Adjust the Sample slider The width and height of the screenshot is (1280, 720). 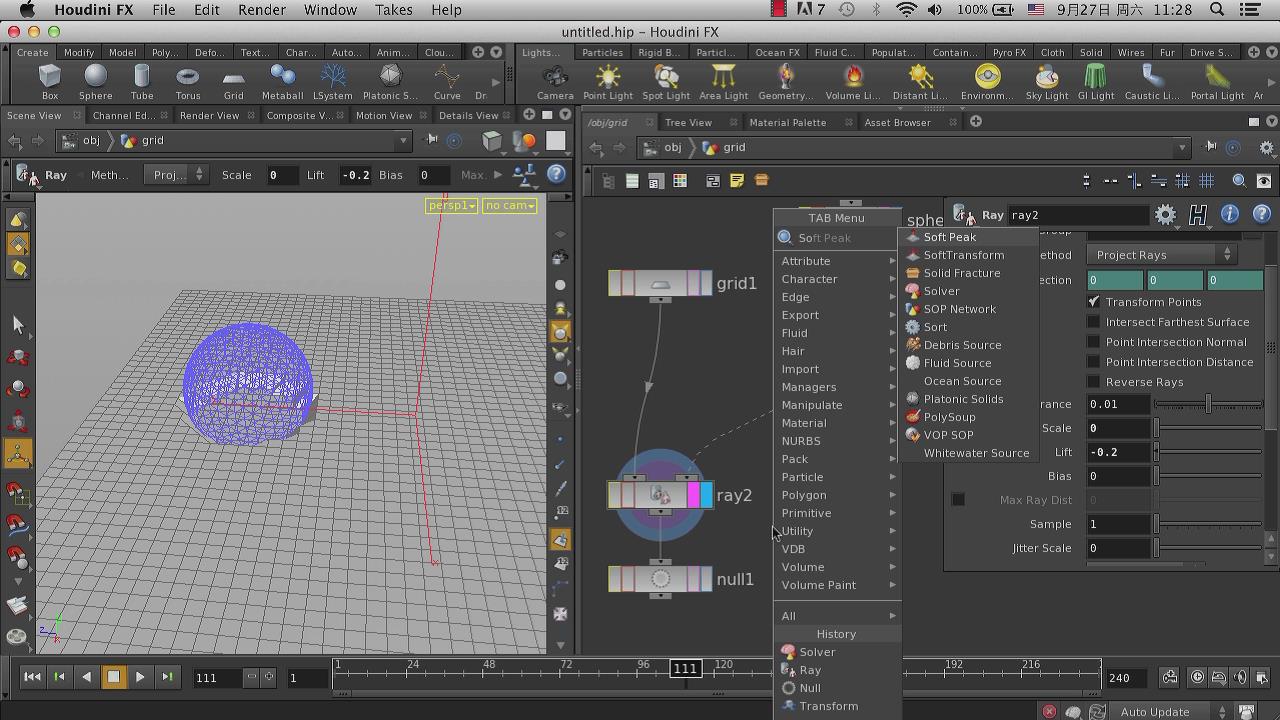pos(1209,524)
